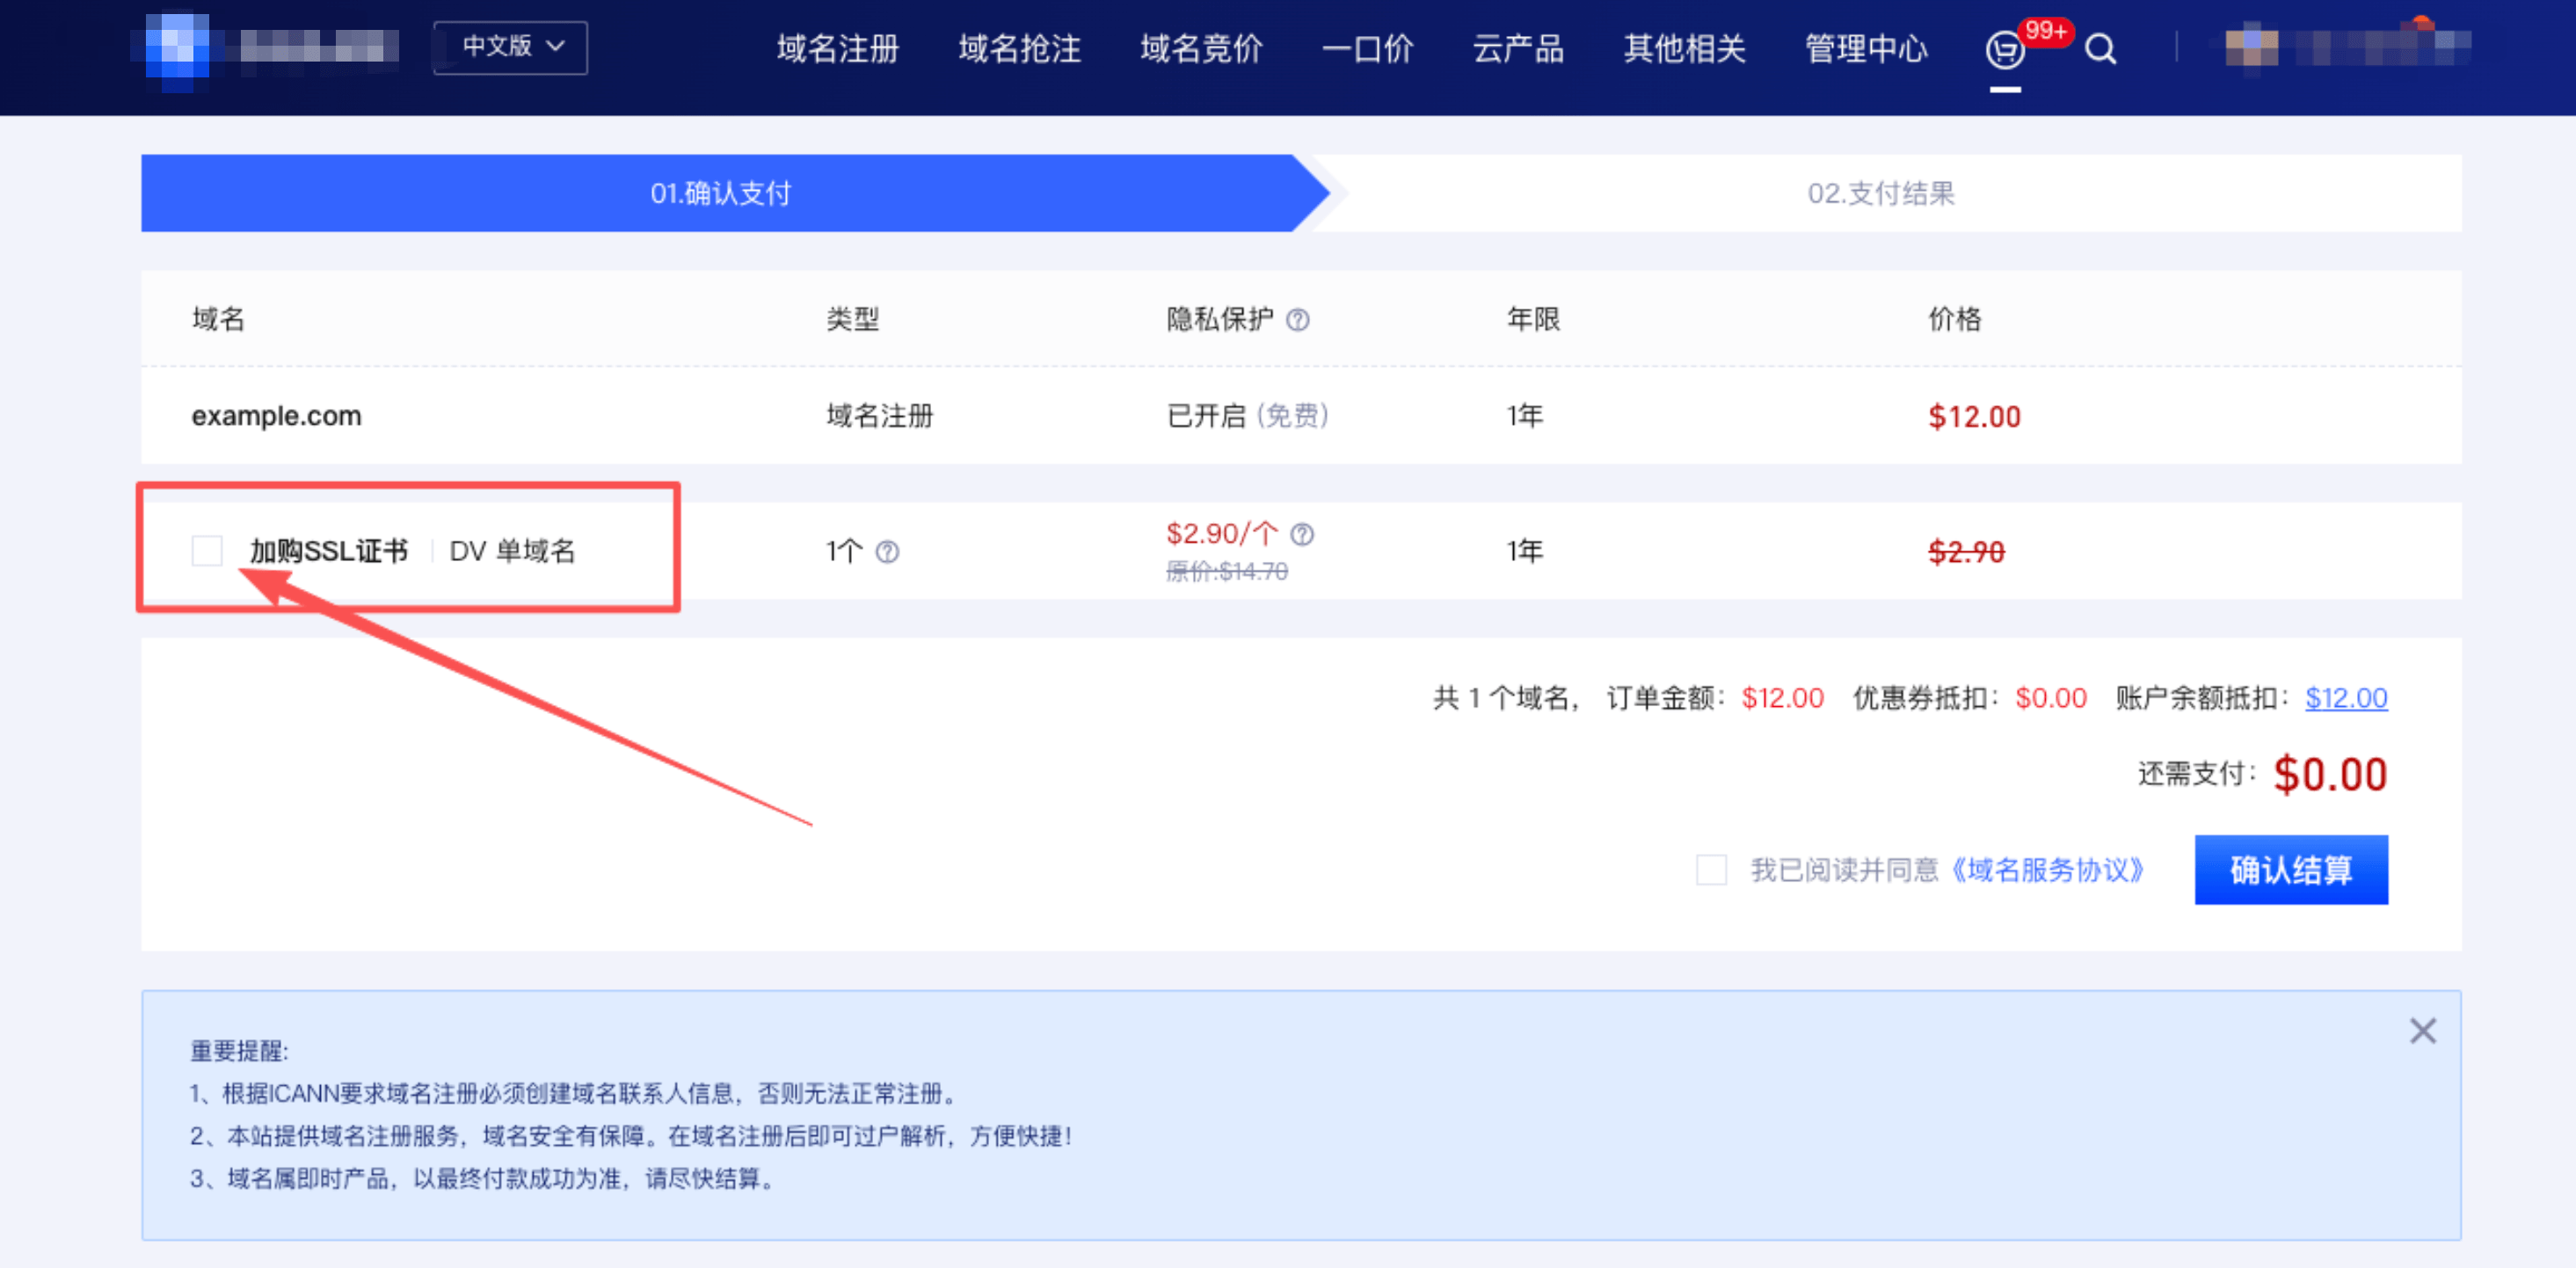Tick the 我已阅读并同意 agreement checkbox

(x=1711, y=870)
